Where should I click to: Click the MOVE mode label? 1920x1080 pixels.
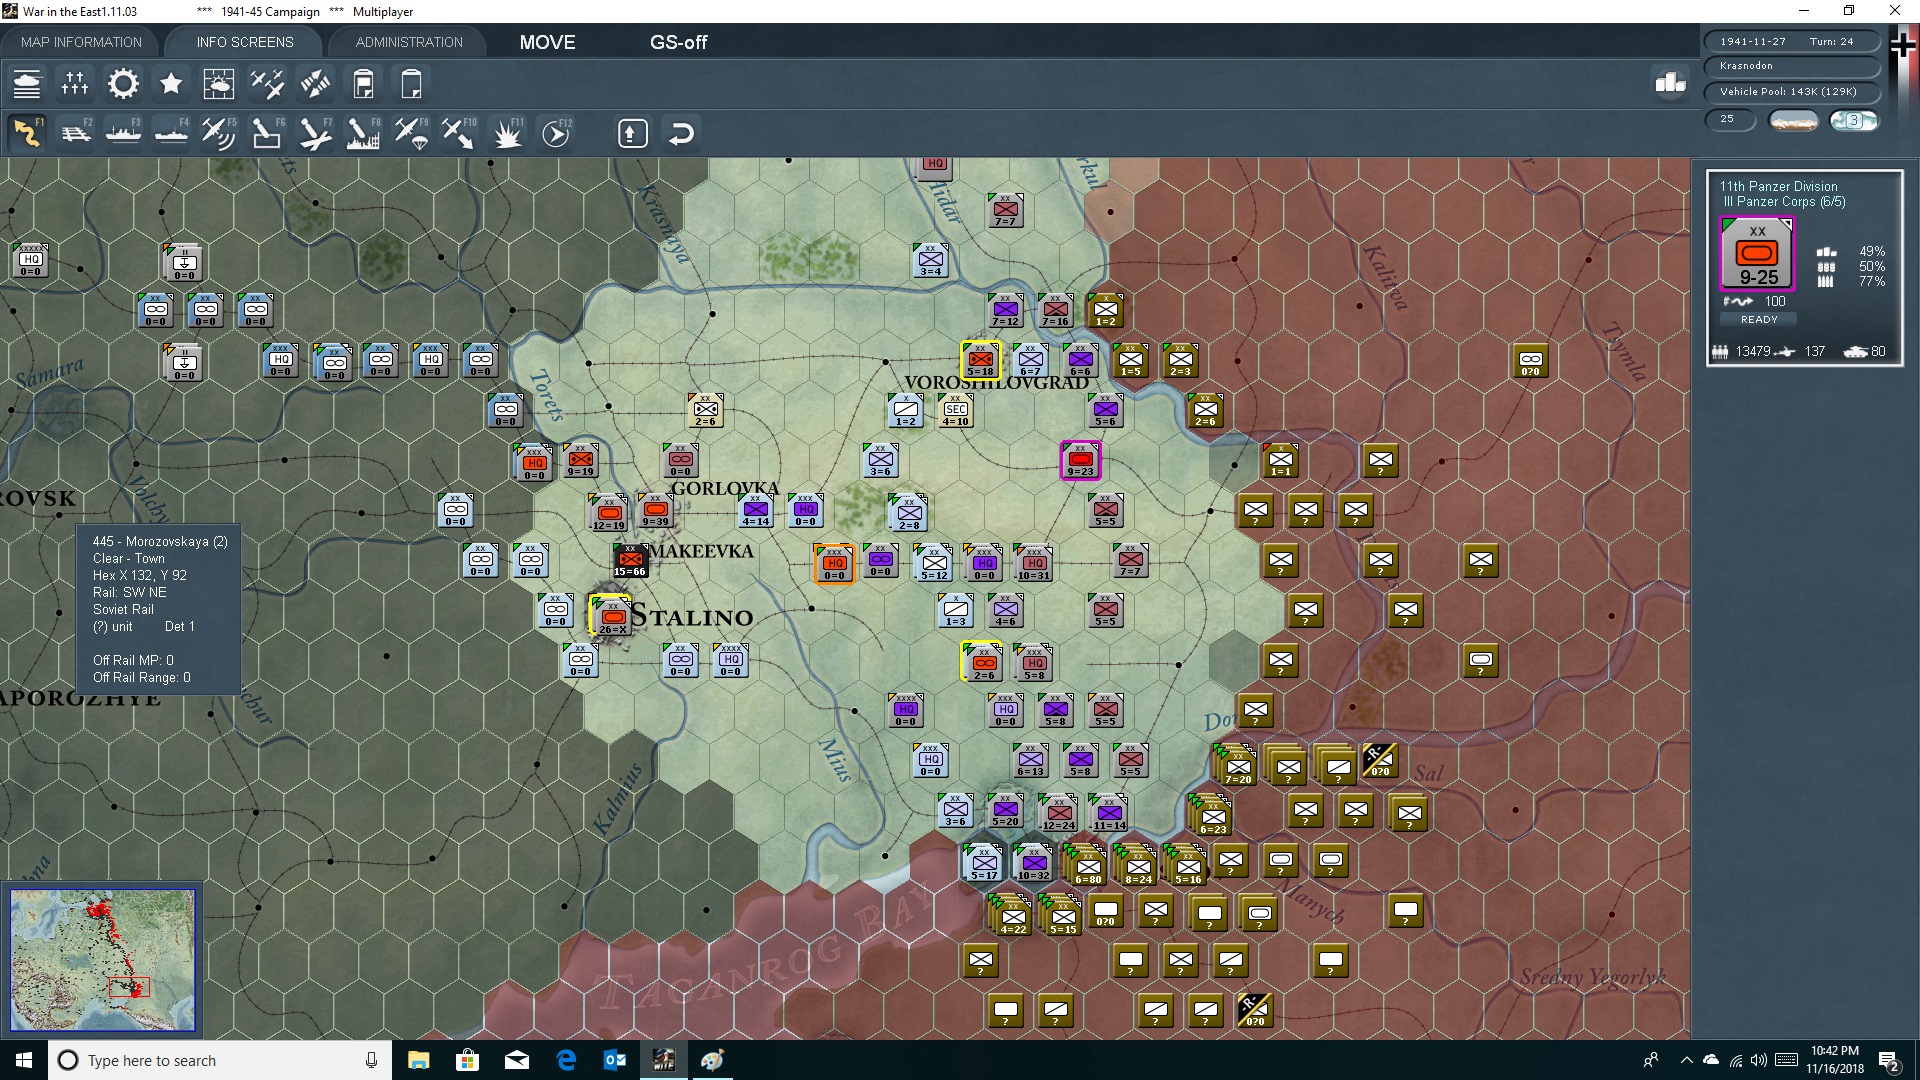[x=547, y=42]
